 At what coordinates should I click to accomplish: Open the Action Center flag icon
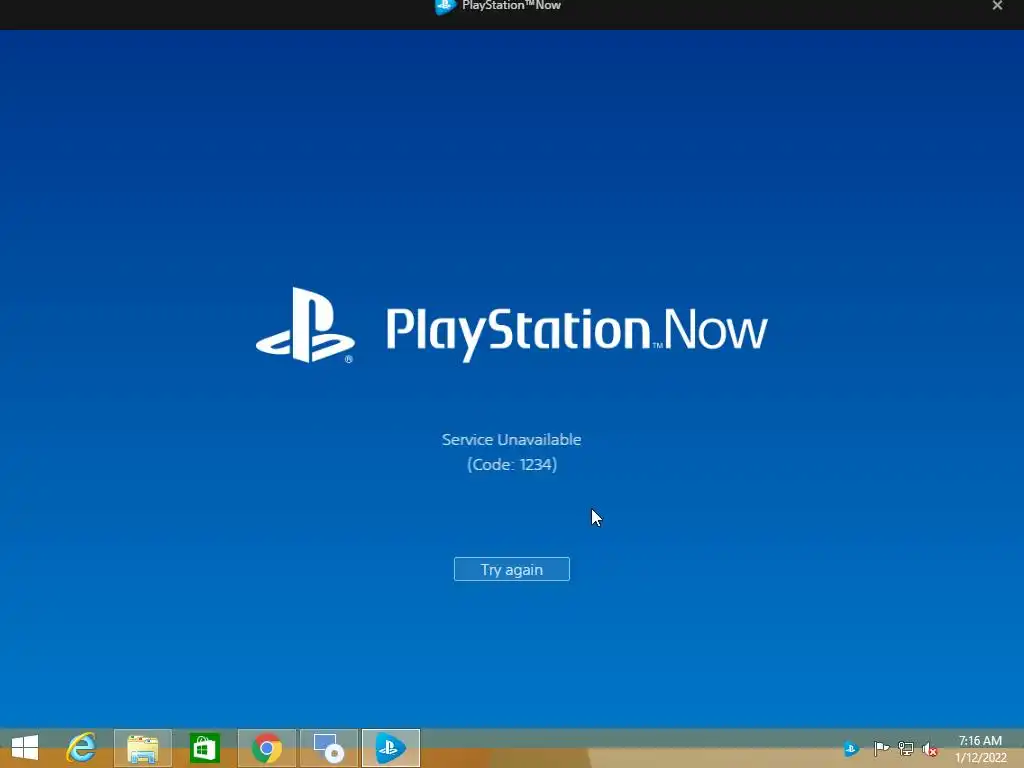click(x=881, y=749)
